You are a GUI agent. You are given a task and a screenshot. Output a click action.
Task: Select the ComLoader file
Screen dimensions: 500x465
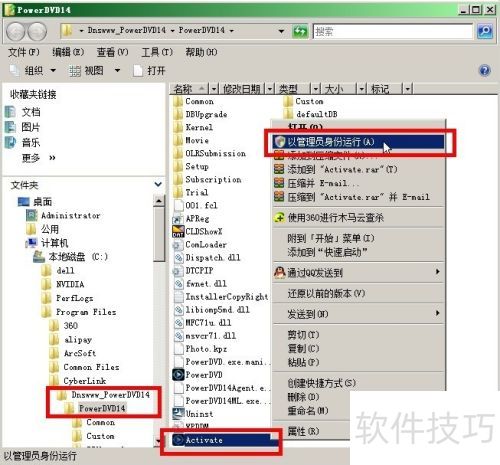(200, 244)
